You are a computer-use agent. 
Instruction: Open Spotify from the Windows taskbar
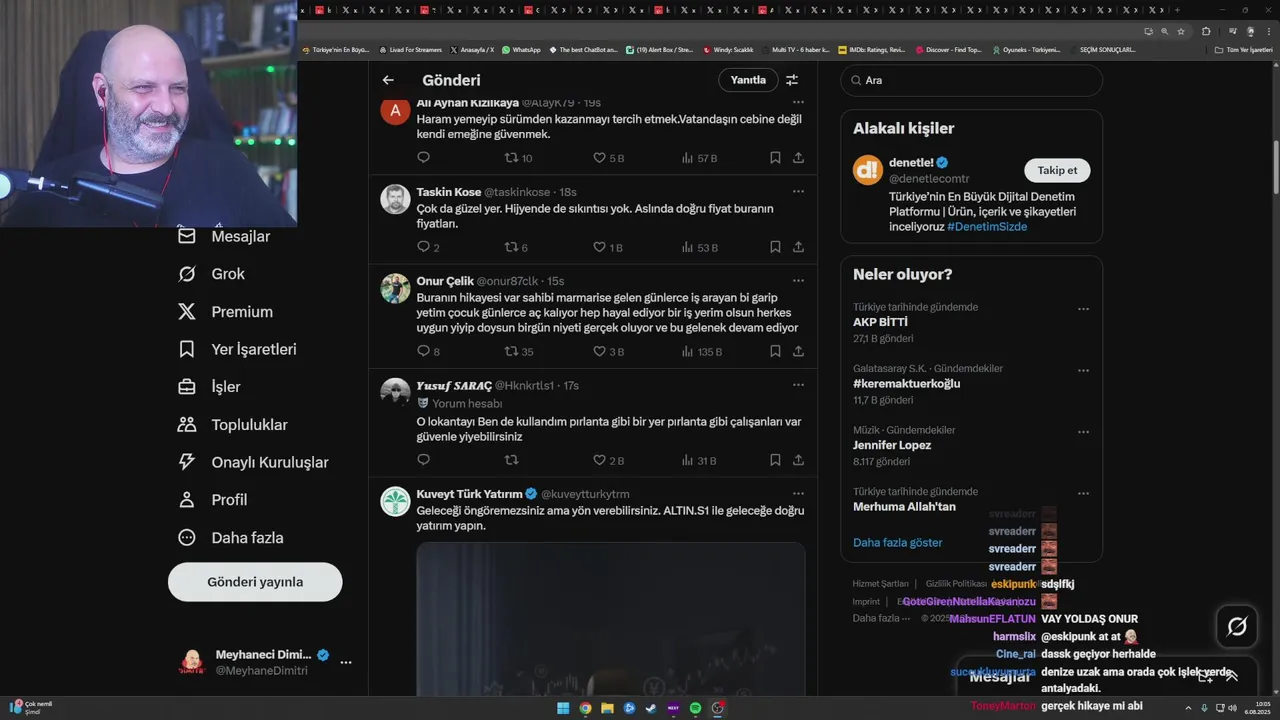point(695,708)
